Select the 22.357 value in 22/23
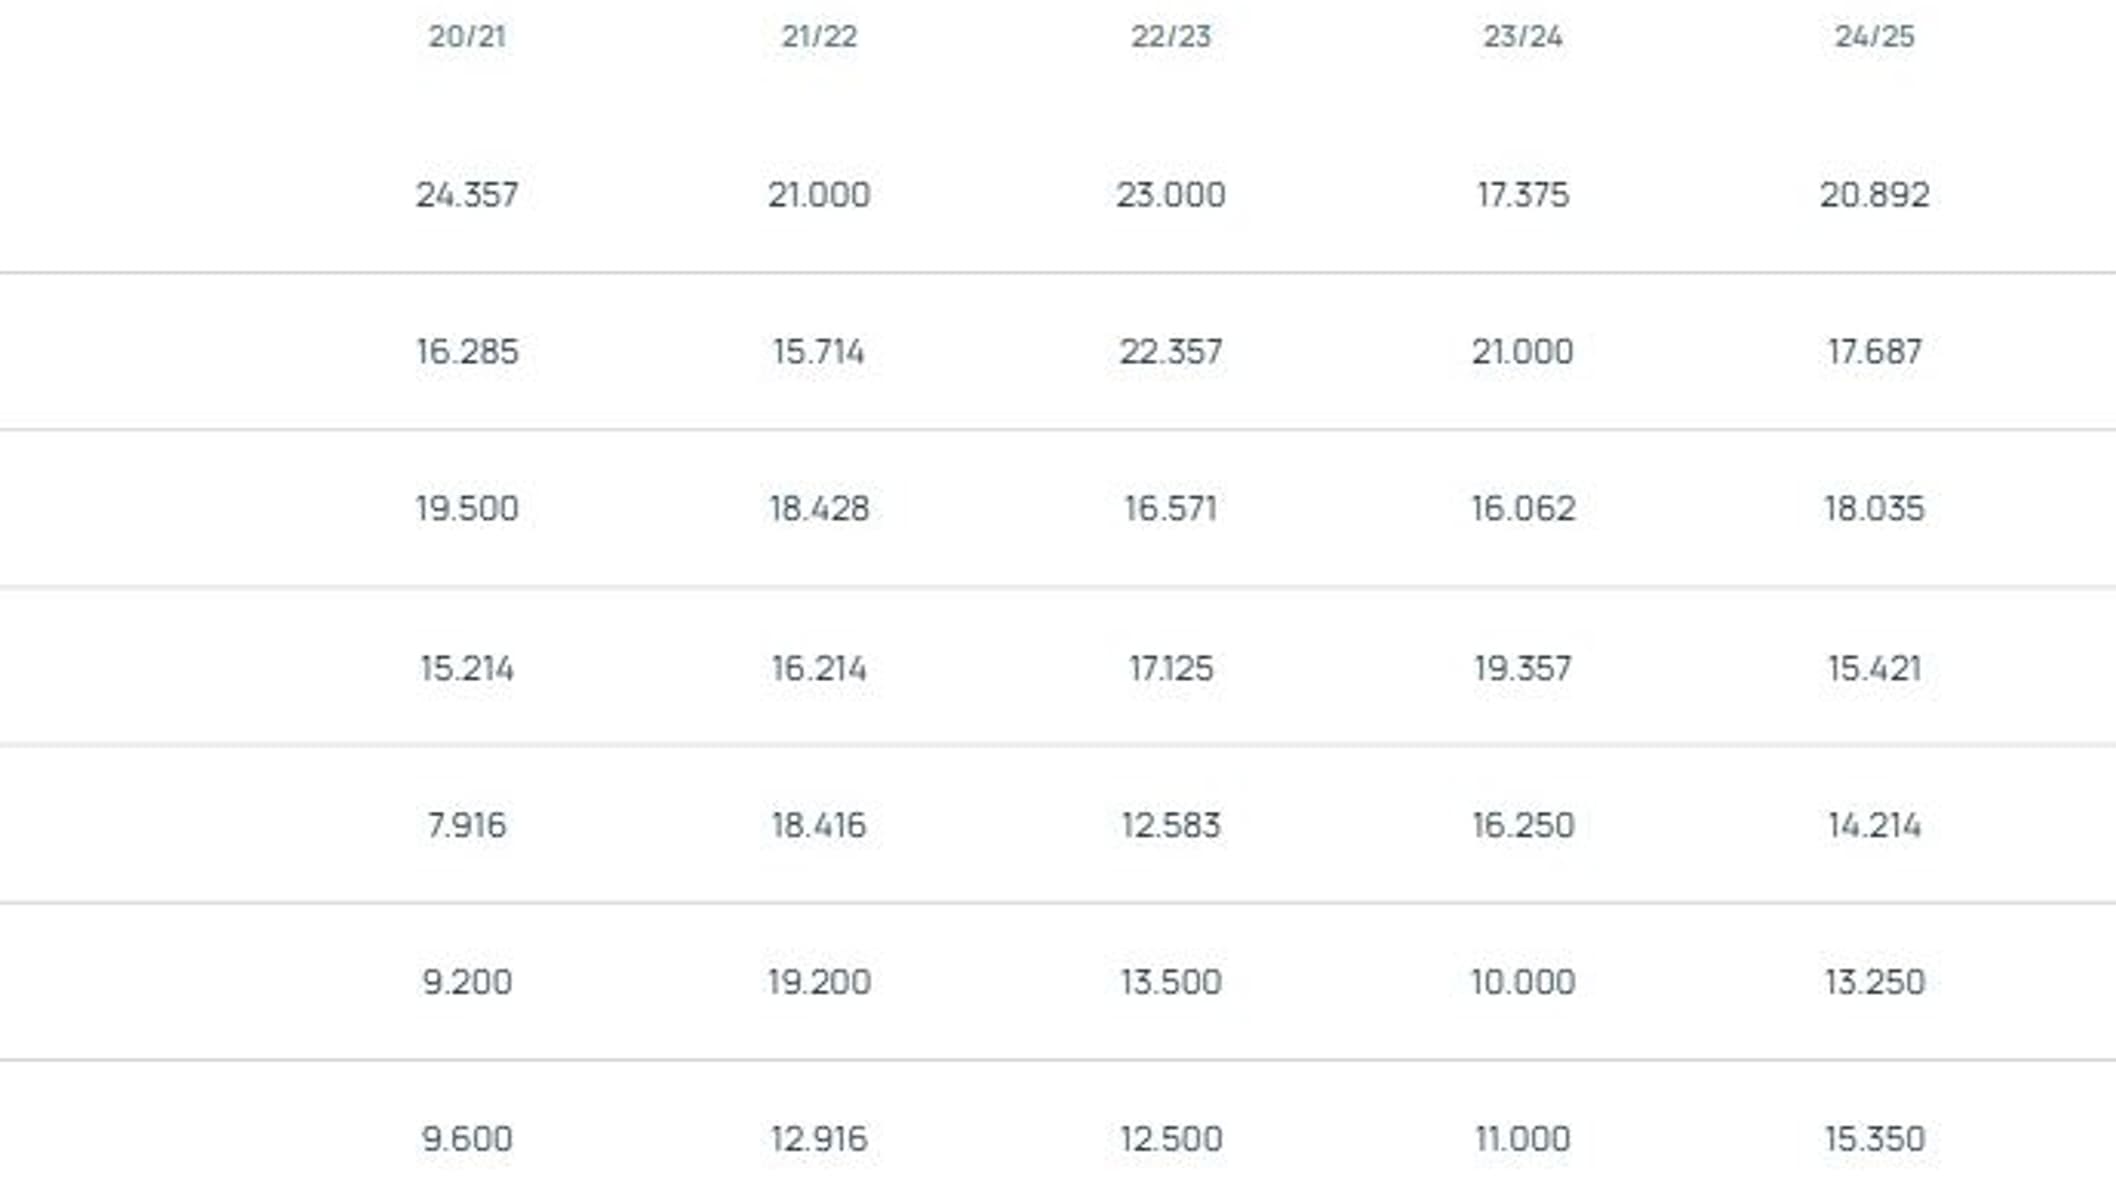The image size is (2116, 1190). pyautogui.click(x=1171, y=351)
